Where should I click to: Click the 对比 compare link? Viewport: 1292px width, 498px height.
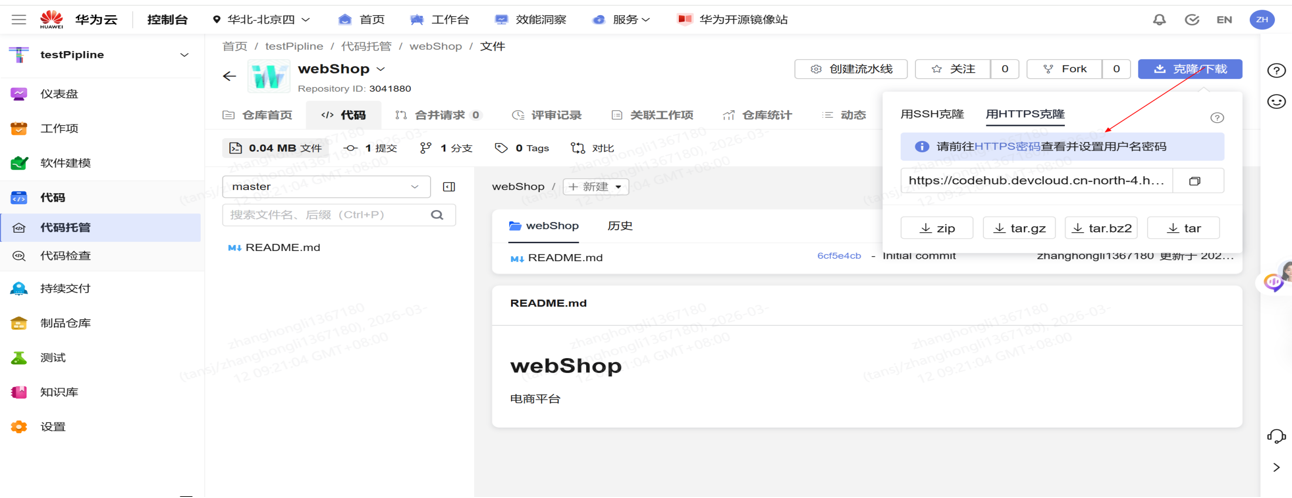(x=592, y=148)
